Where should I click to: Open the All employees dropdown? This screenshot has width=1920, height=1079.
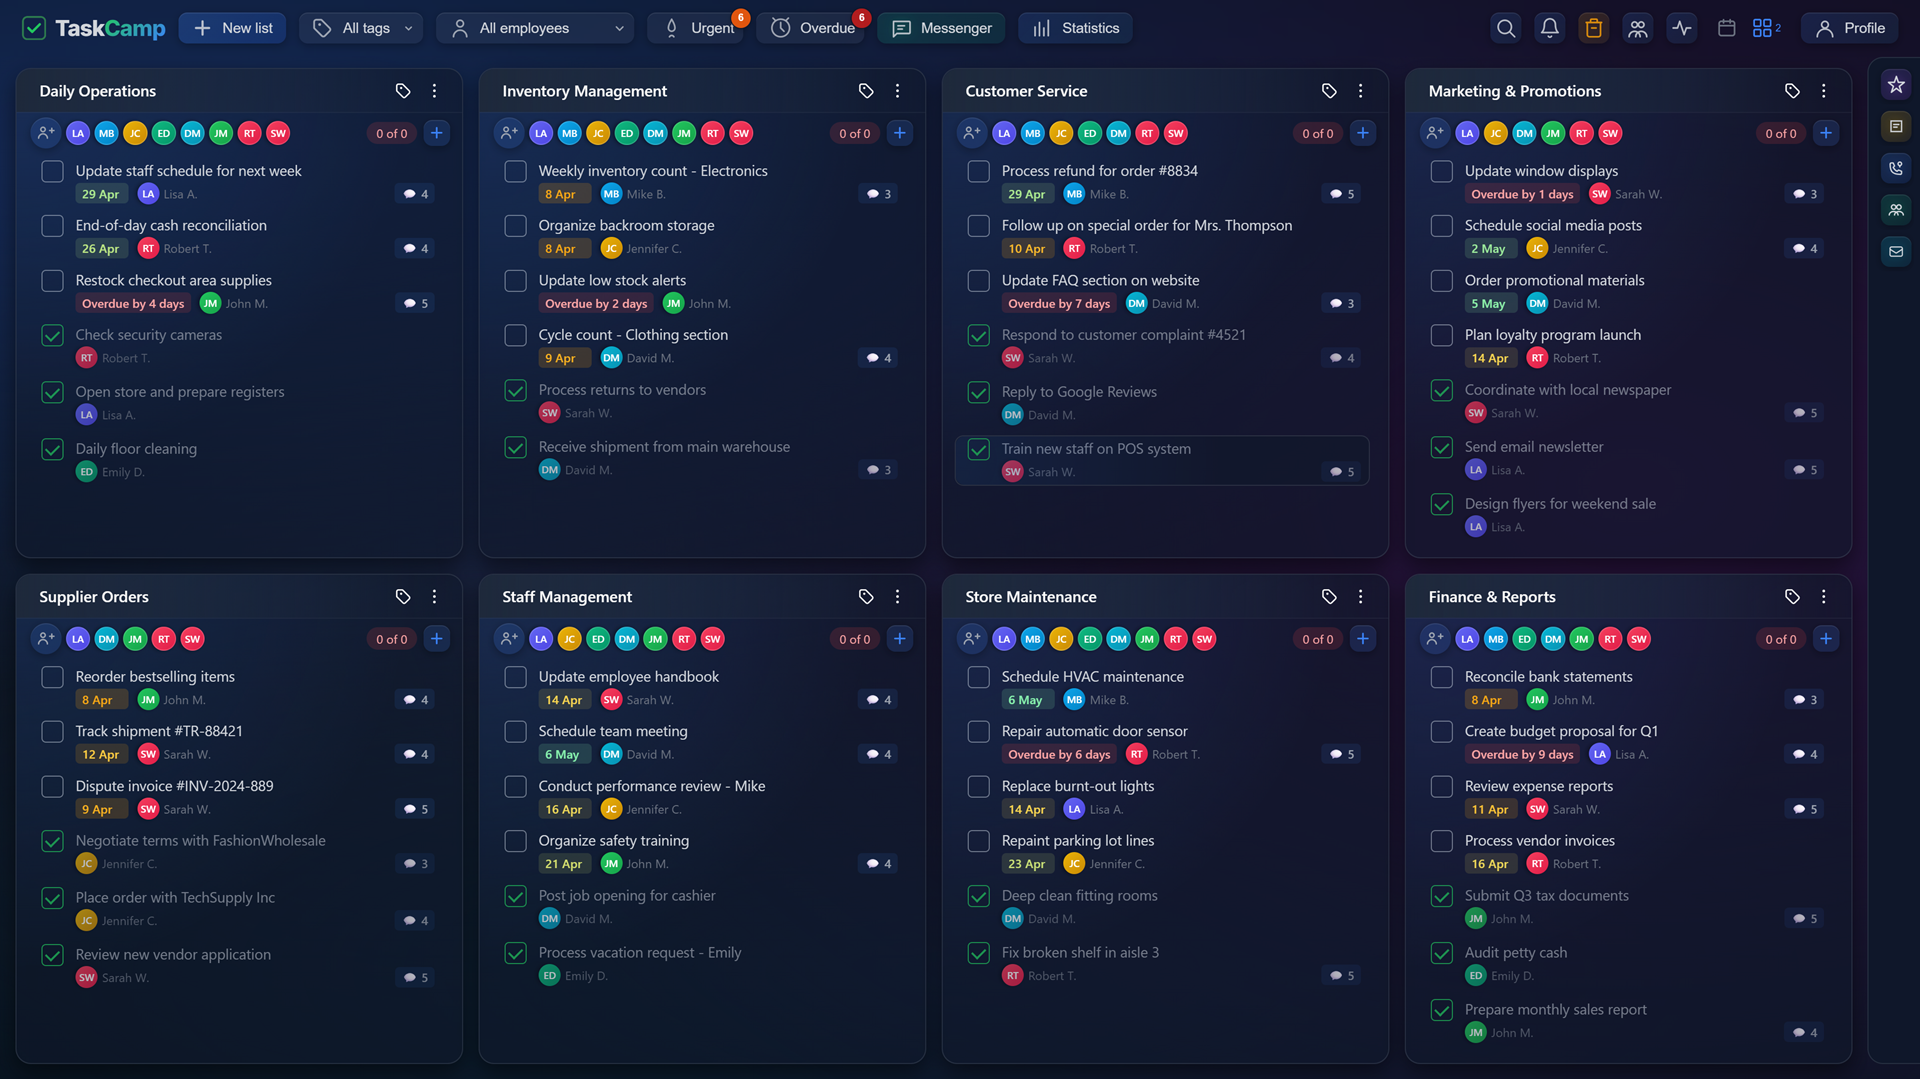tap(536, 28)
